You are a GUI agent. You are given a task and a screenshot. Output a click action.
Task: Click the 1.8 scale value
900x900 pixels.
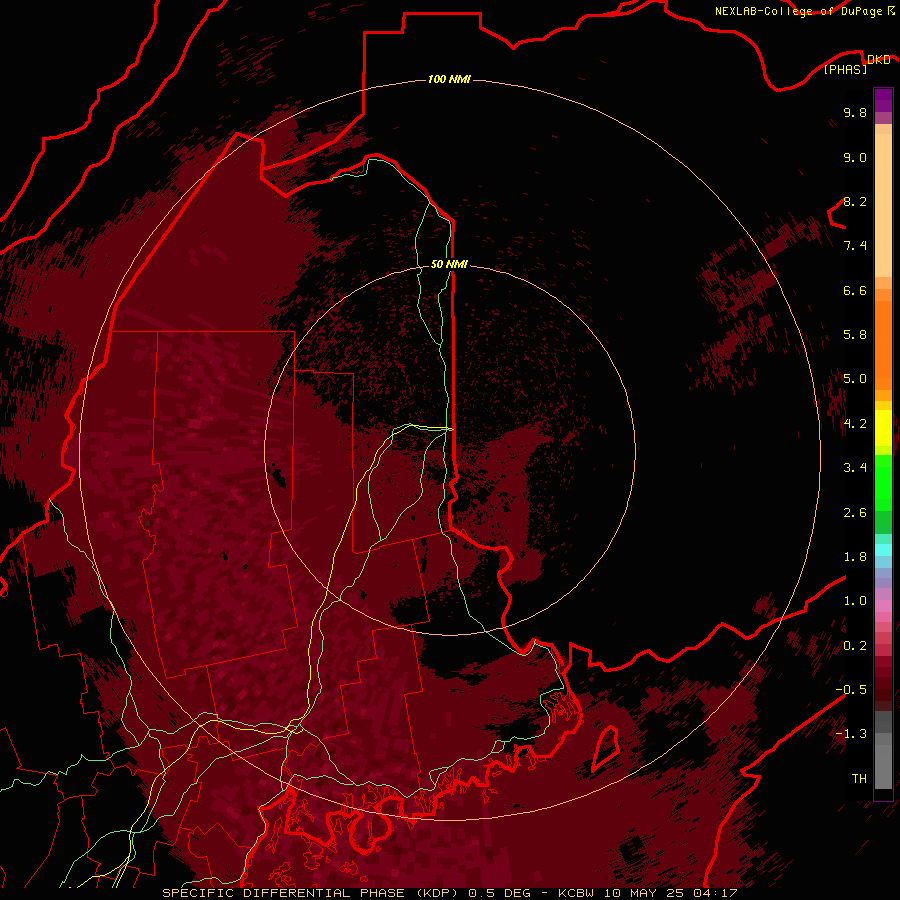tap(855, 557)
